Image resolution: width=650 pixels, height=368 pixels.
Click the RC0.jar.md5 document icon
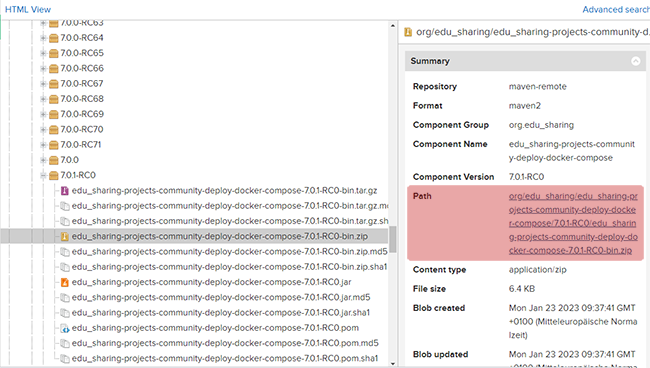(64, 298)
